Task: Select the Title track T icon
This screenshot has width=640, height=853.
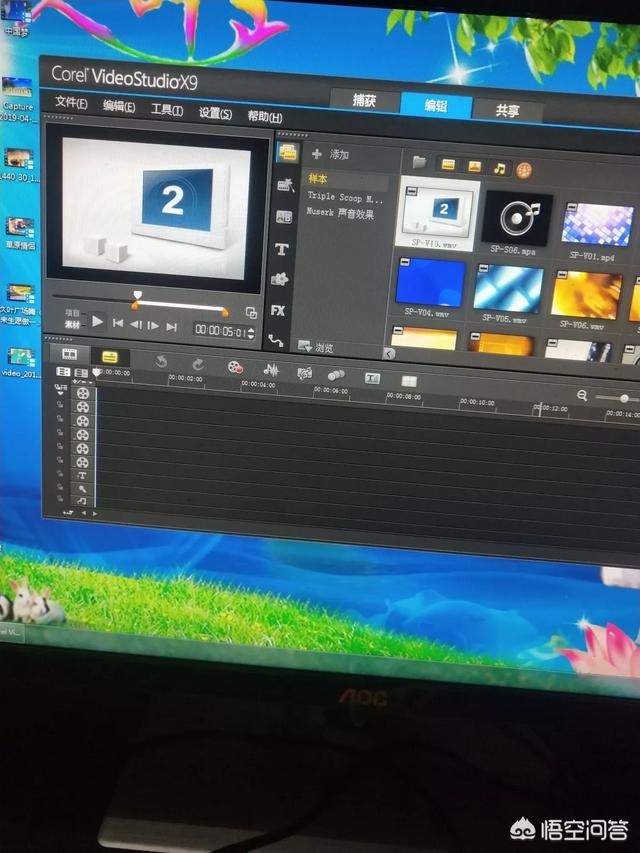Action: tap(82, 475)
